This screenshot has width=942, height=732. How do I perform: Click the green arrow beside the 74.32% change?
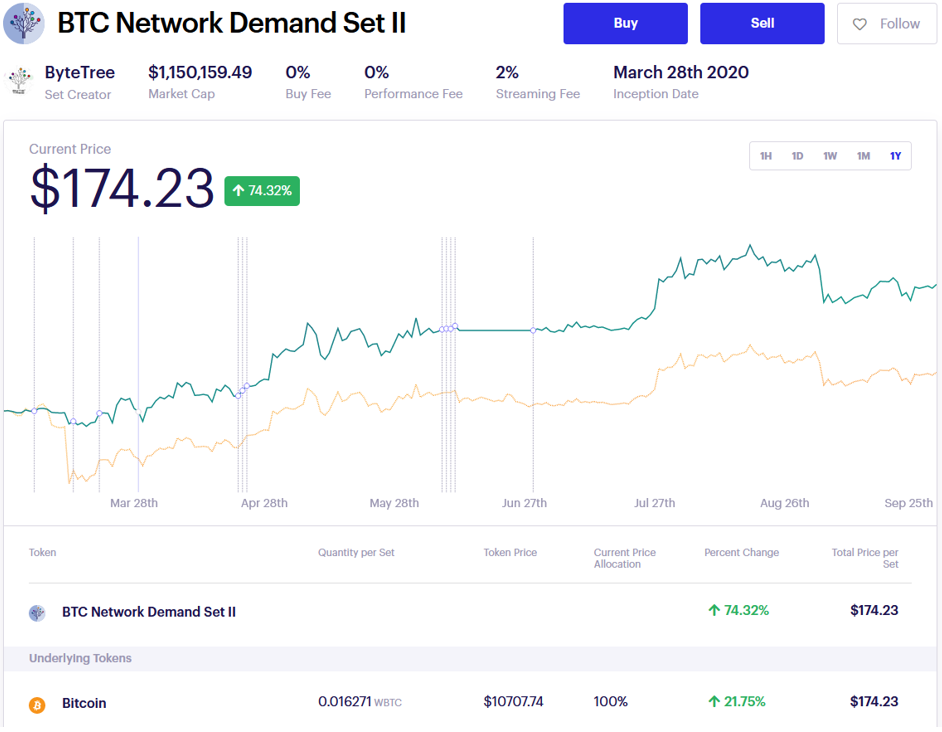tap(714, 610)
